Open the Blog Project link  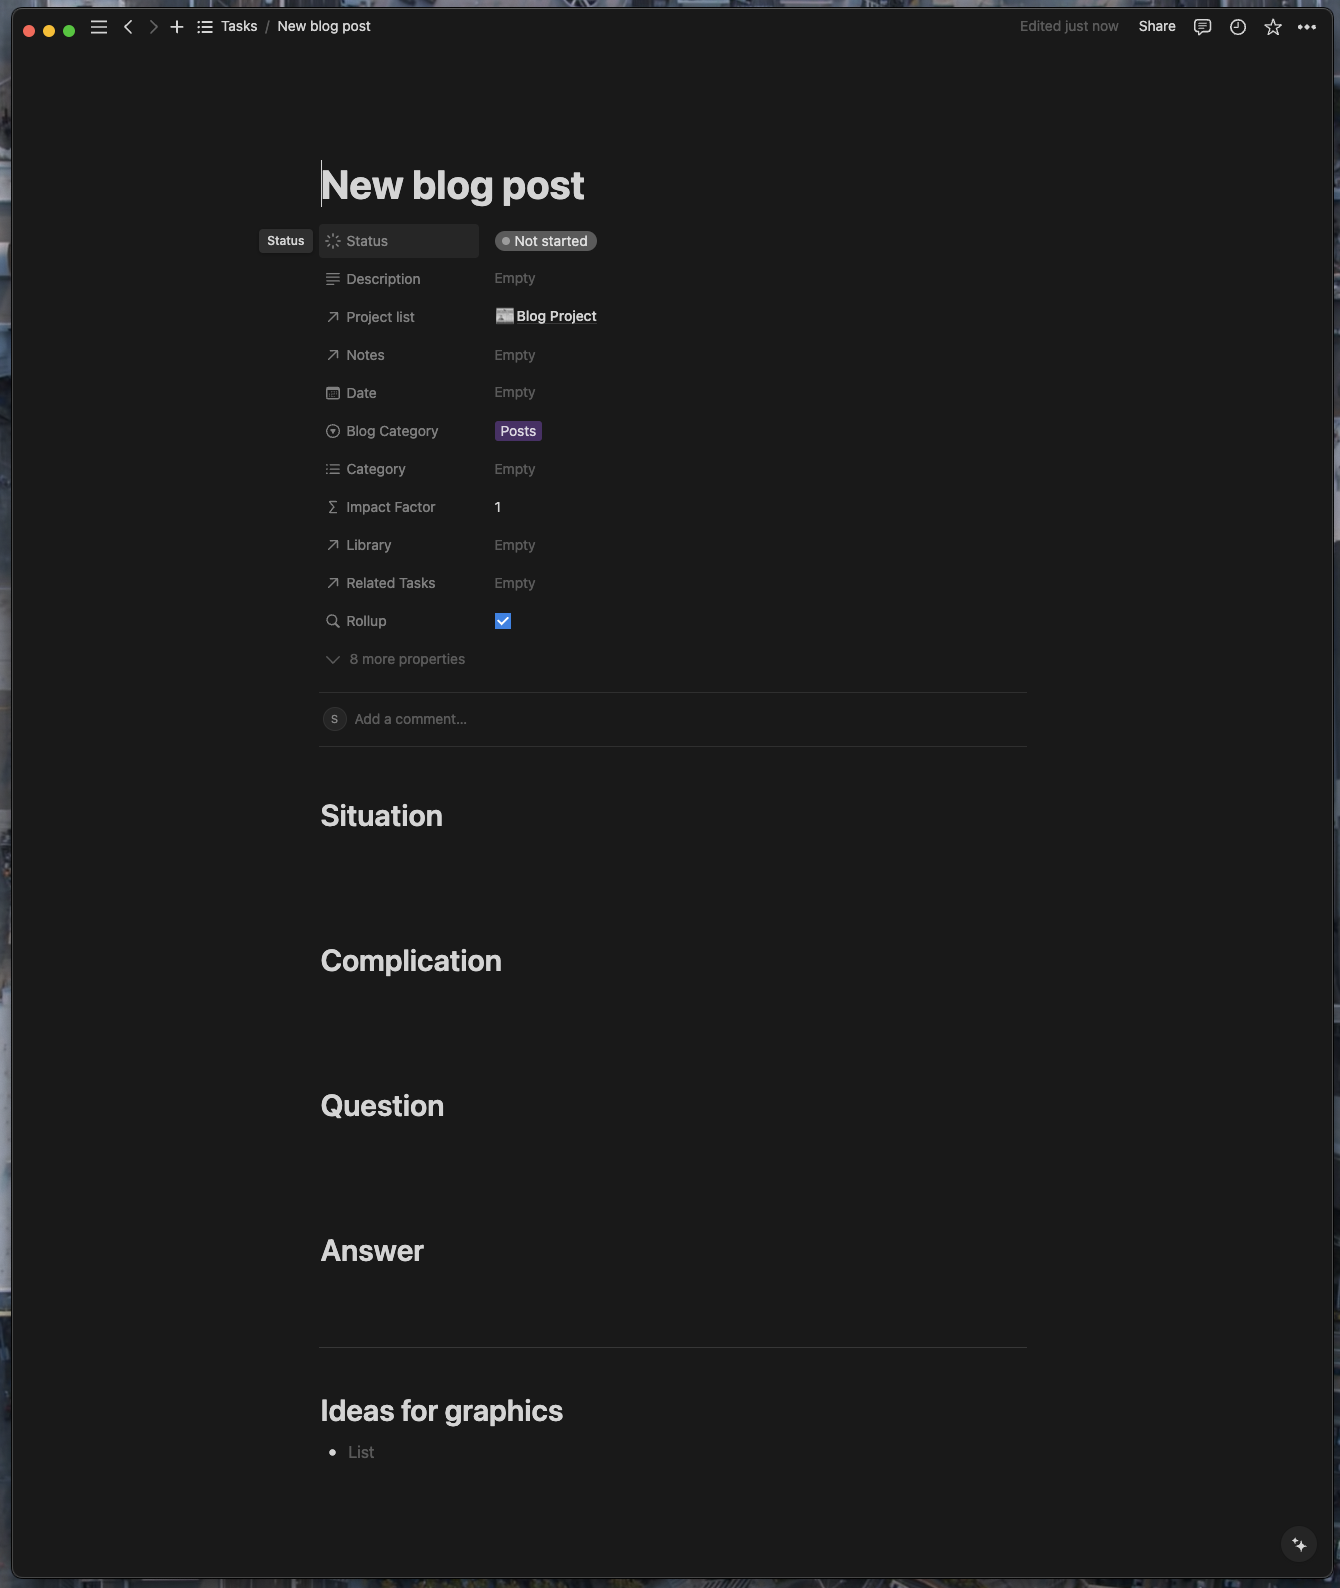pos(555,316)
